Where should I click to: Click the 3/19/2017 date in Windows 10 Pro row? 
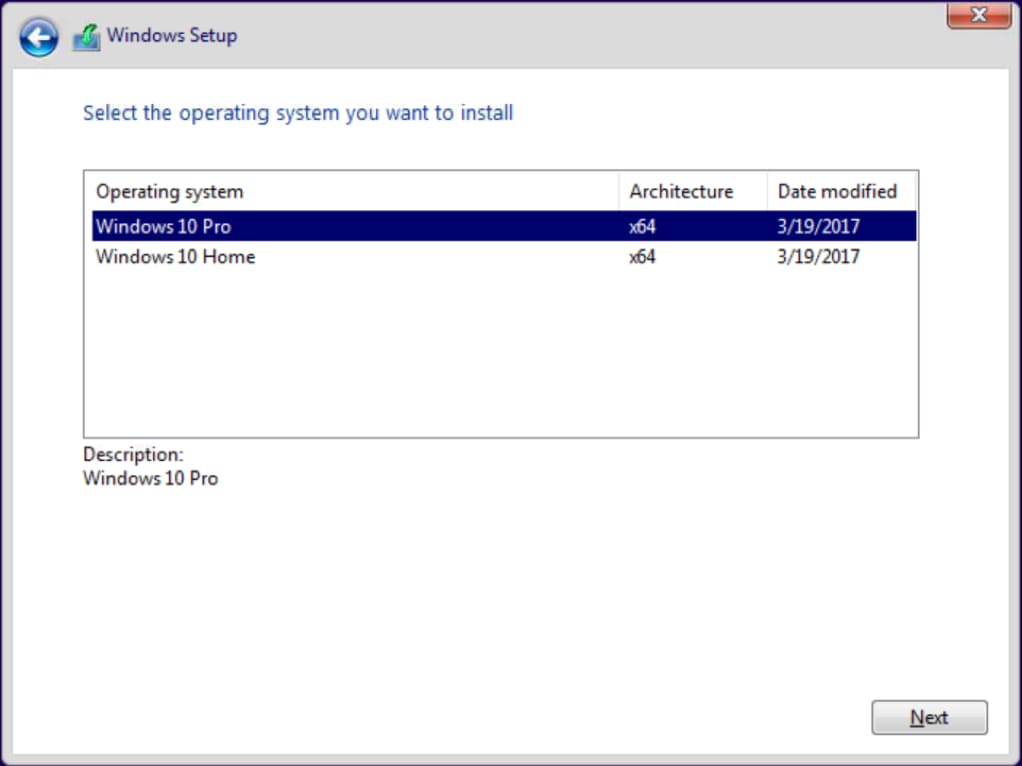coord(818,226)
